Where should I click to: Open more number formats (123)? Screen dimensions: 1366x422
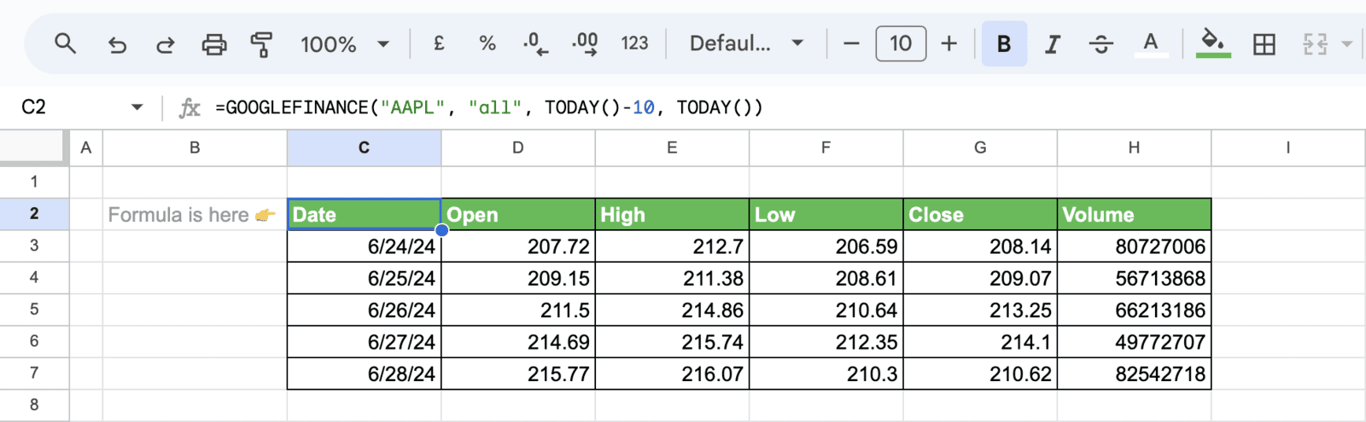635,44
